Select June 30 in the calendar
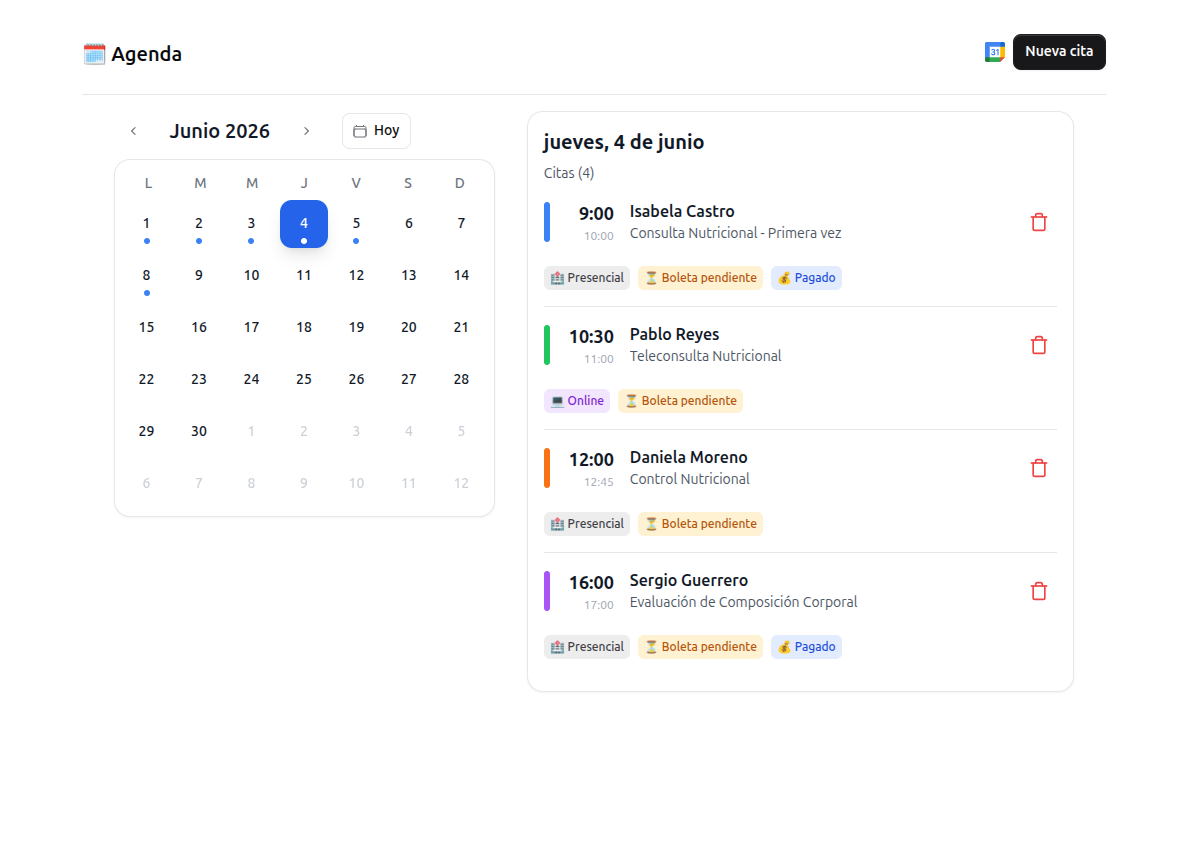 pyautogui.click(x=198, y=432)
